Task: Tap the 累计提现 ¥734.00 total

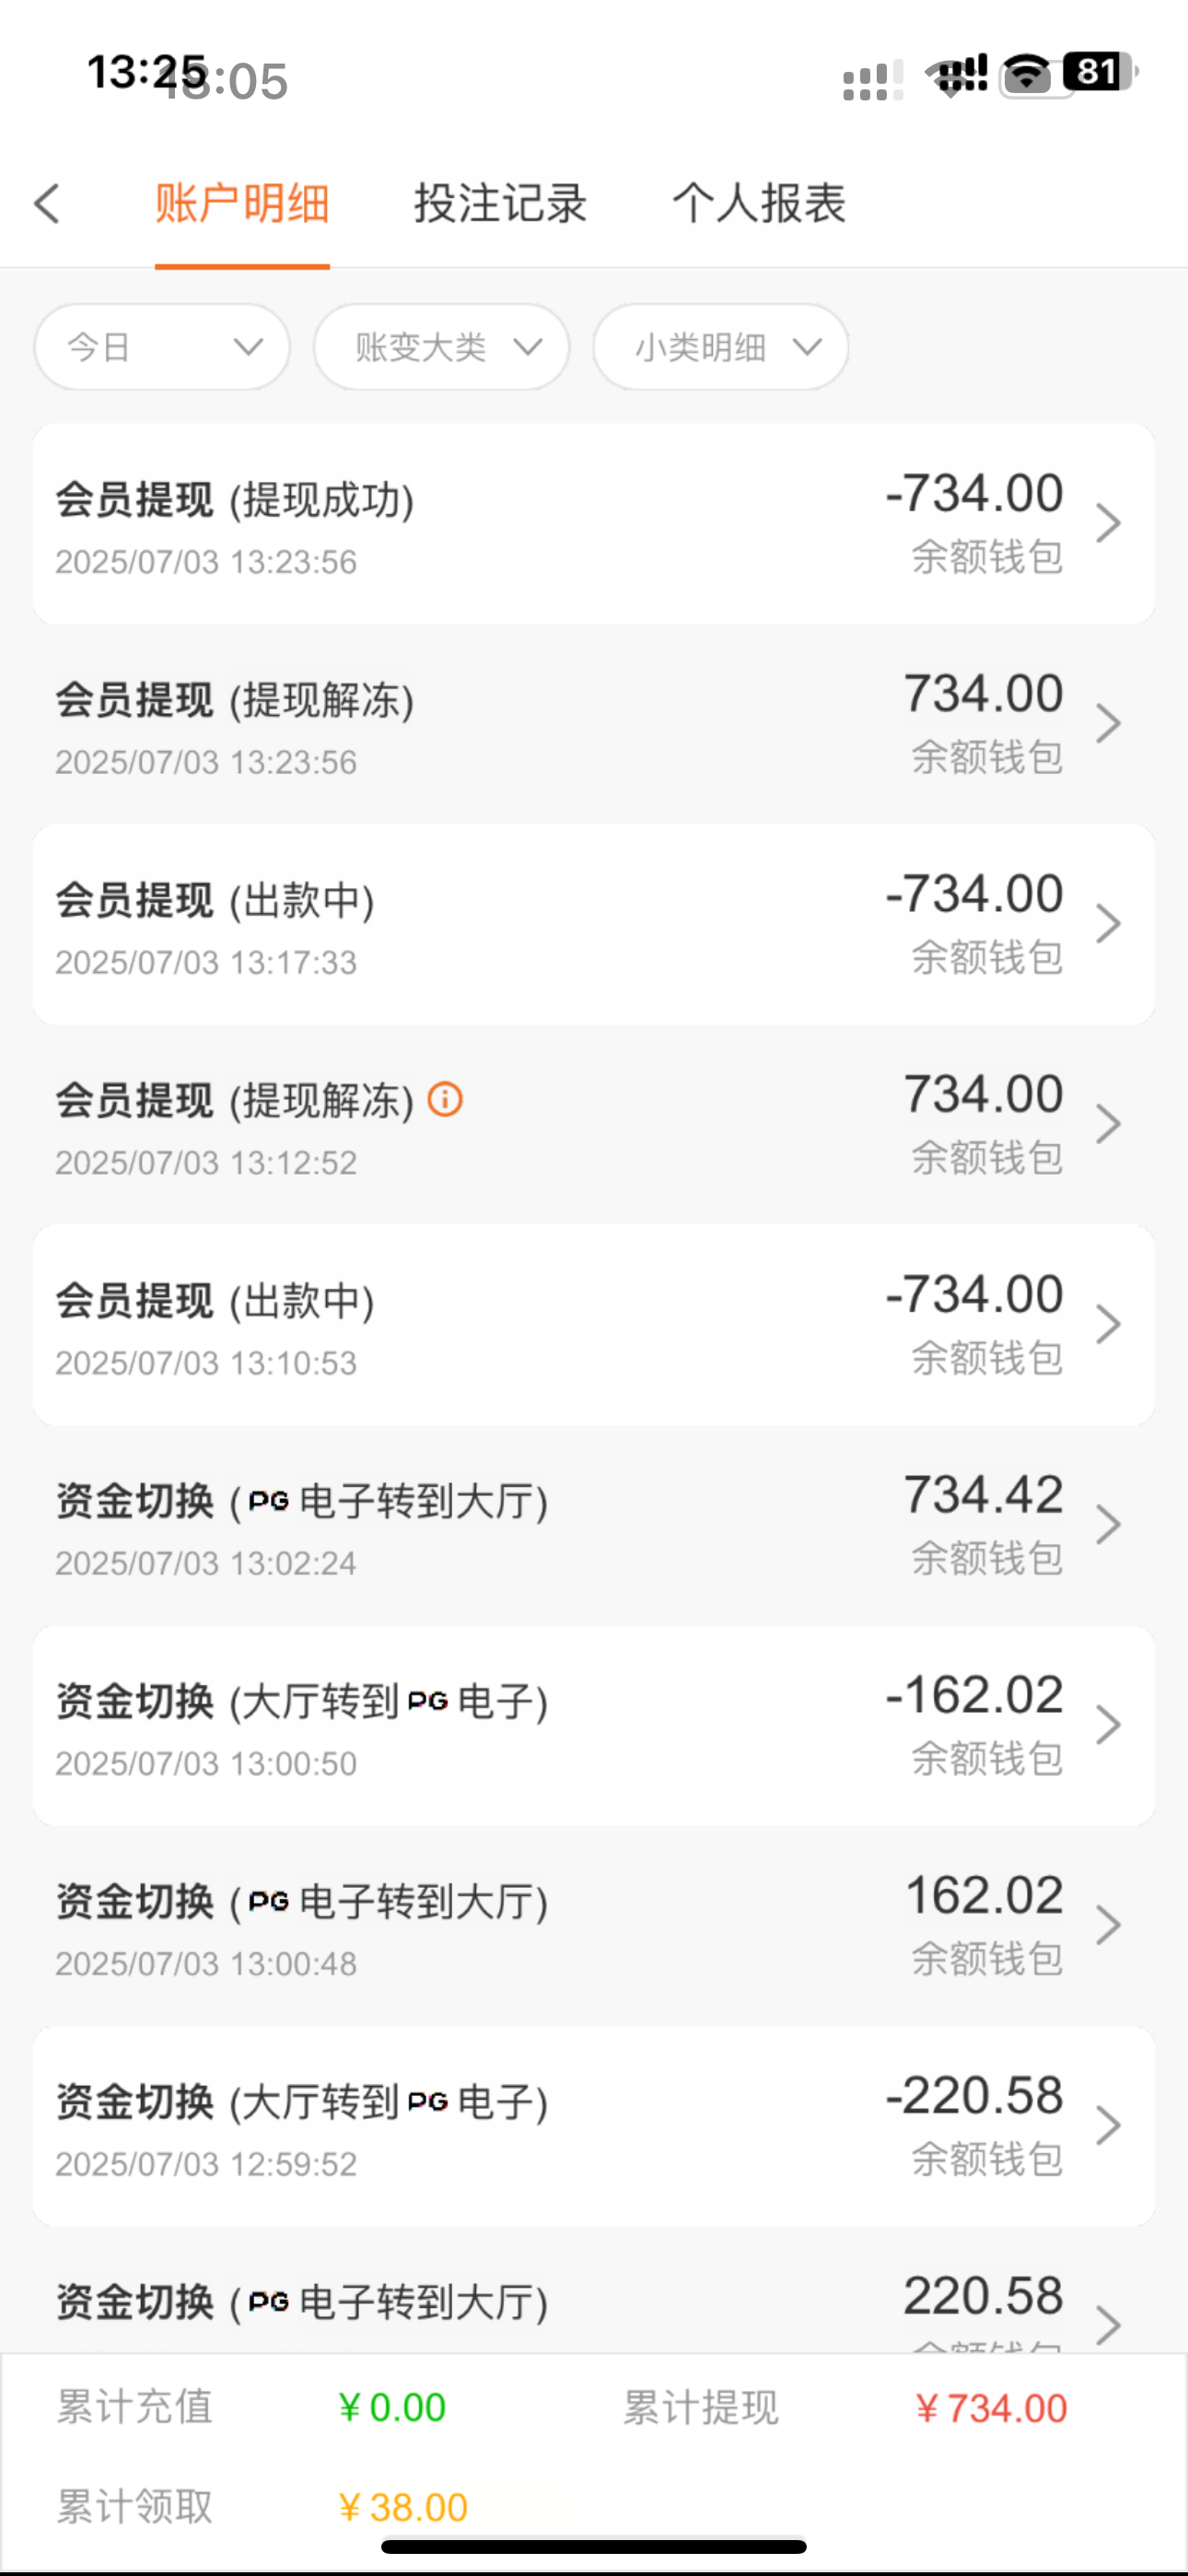Action: [990, 2408]
